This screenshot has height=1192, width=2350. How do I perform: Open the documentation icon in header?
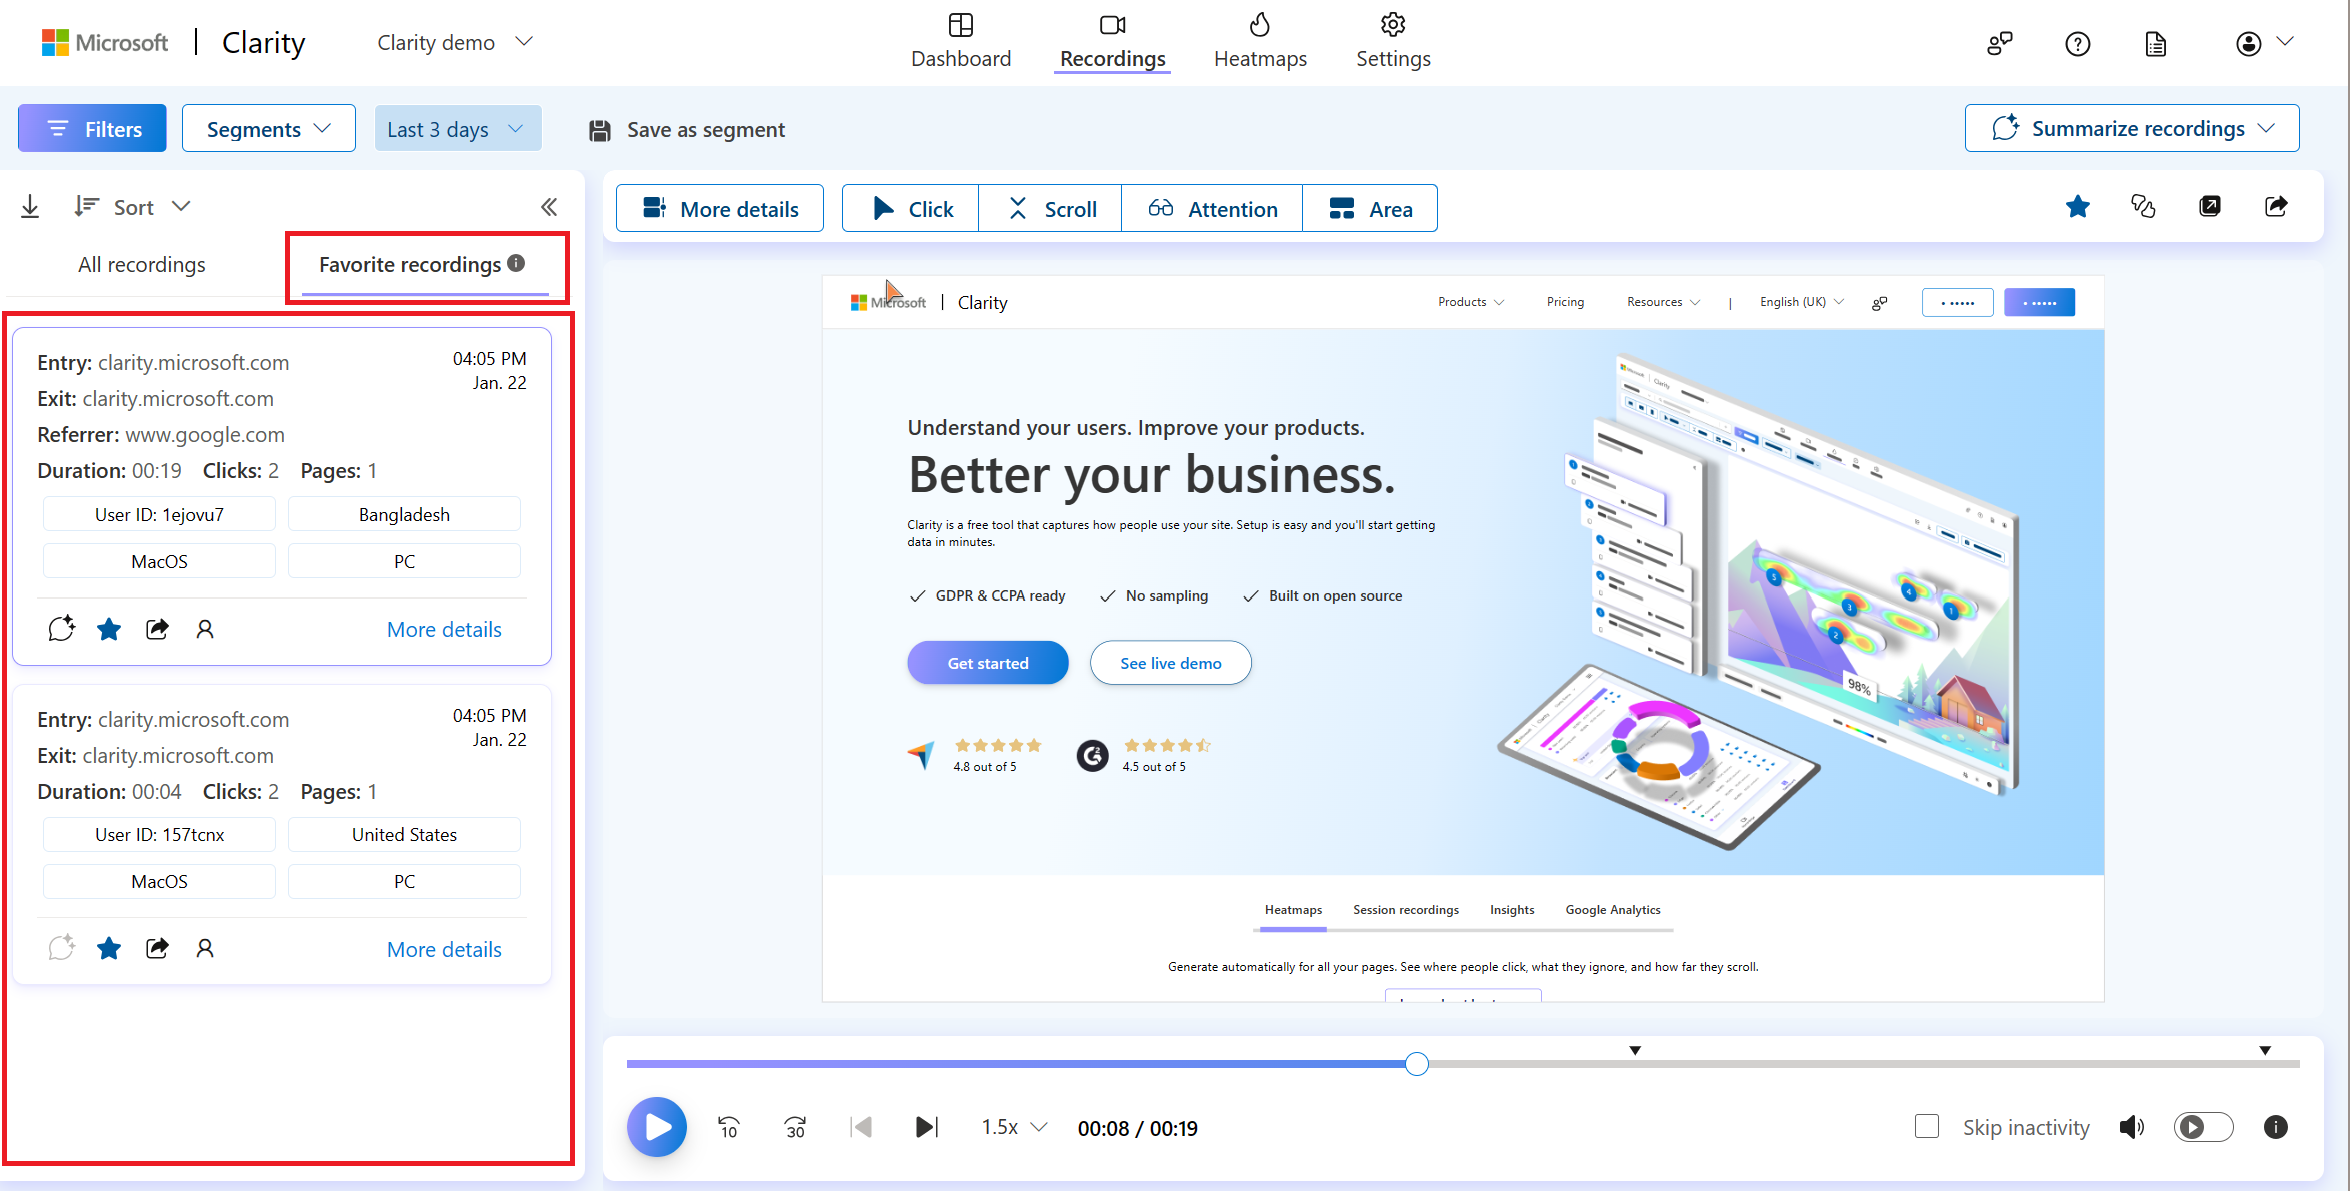2156,43
